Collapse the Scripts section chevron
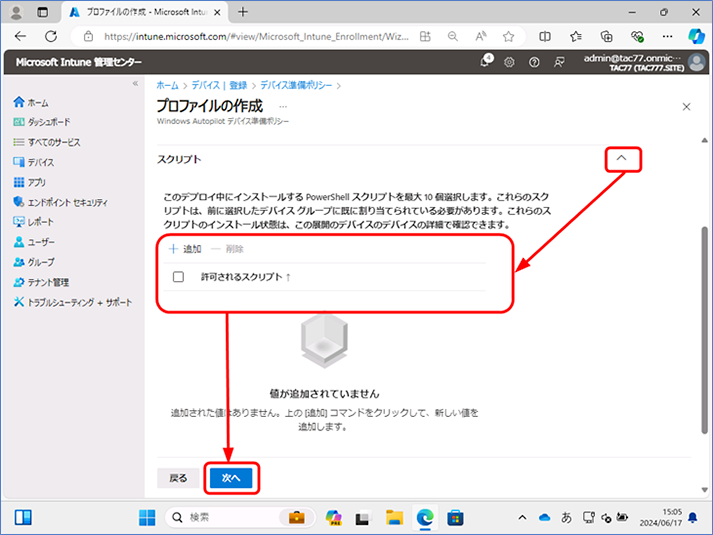The width and height of the screenshot is (713, 535). tap(622, 158)
